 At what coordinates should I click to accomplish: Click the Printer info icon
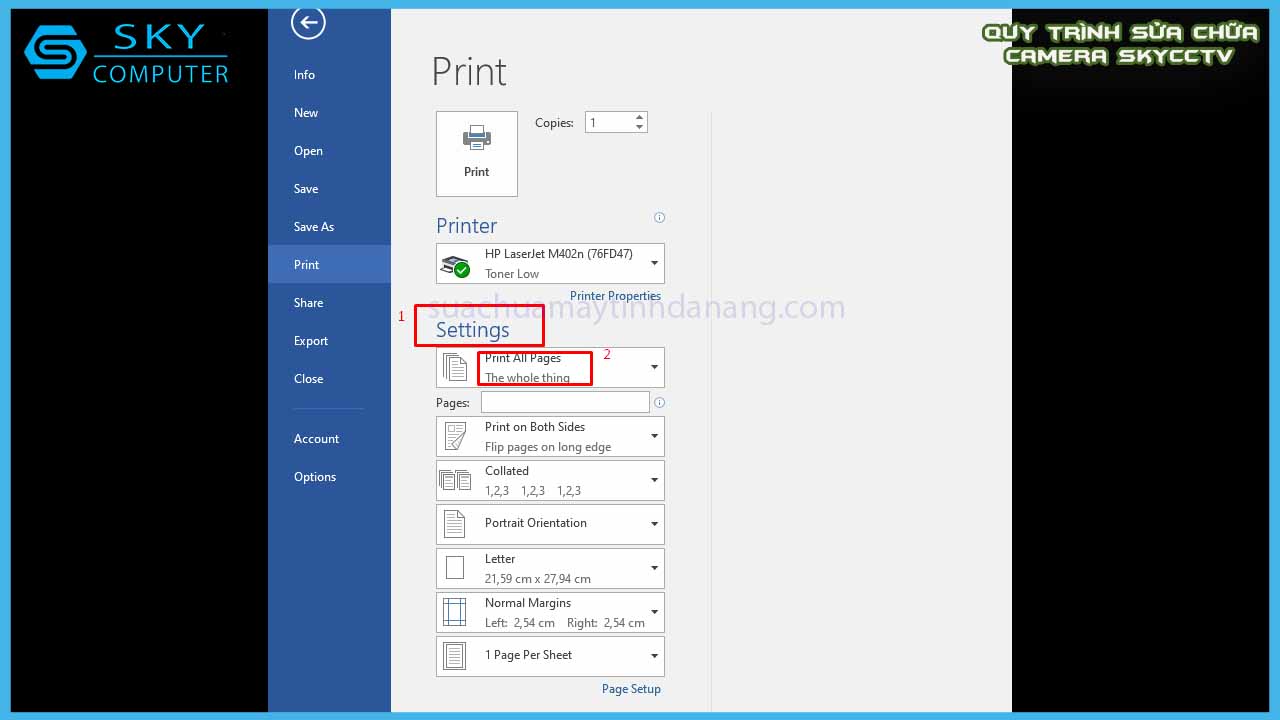(x=659, y=217)
